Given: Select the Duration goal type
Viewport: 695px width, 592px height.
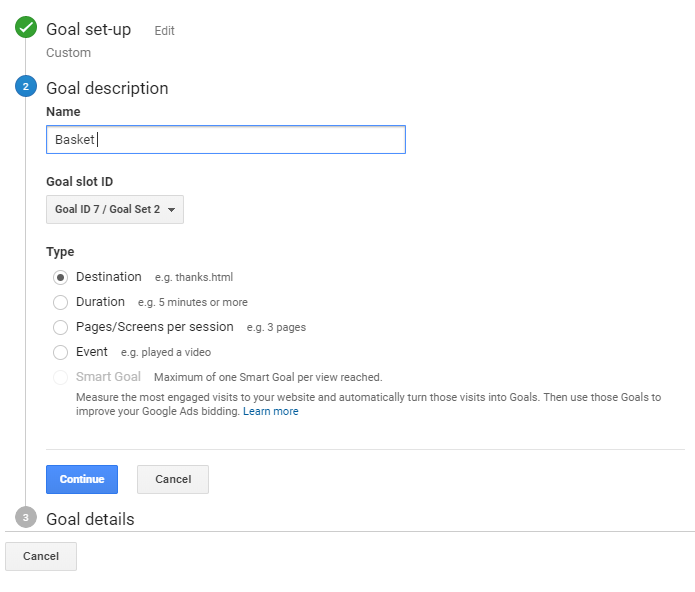Looking at the screenshot, I should 60,302.
